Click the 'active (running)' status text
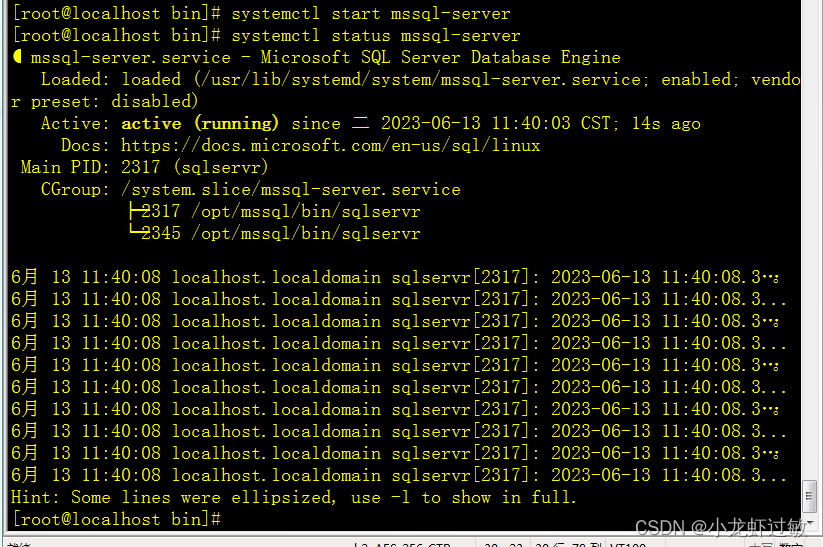The image size is (823, 547). [x=199, y=123]
